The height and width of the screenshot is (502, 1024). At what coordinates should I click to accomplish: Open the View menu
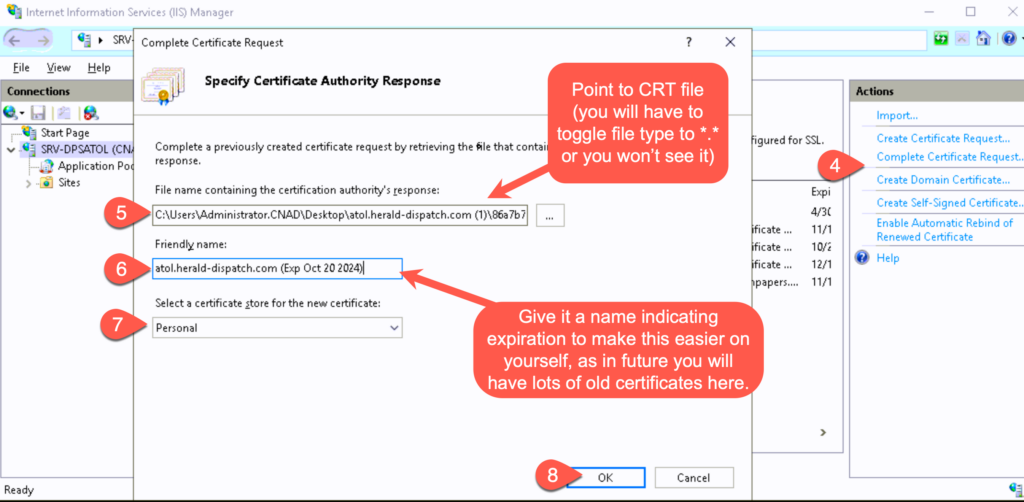(x=58, y=67)
